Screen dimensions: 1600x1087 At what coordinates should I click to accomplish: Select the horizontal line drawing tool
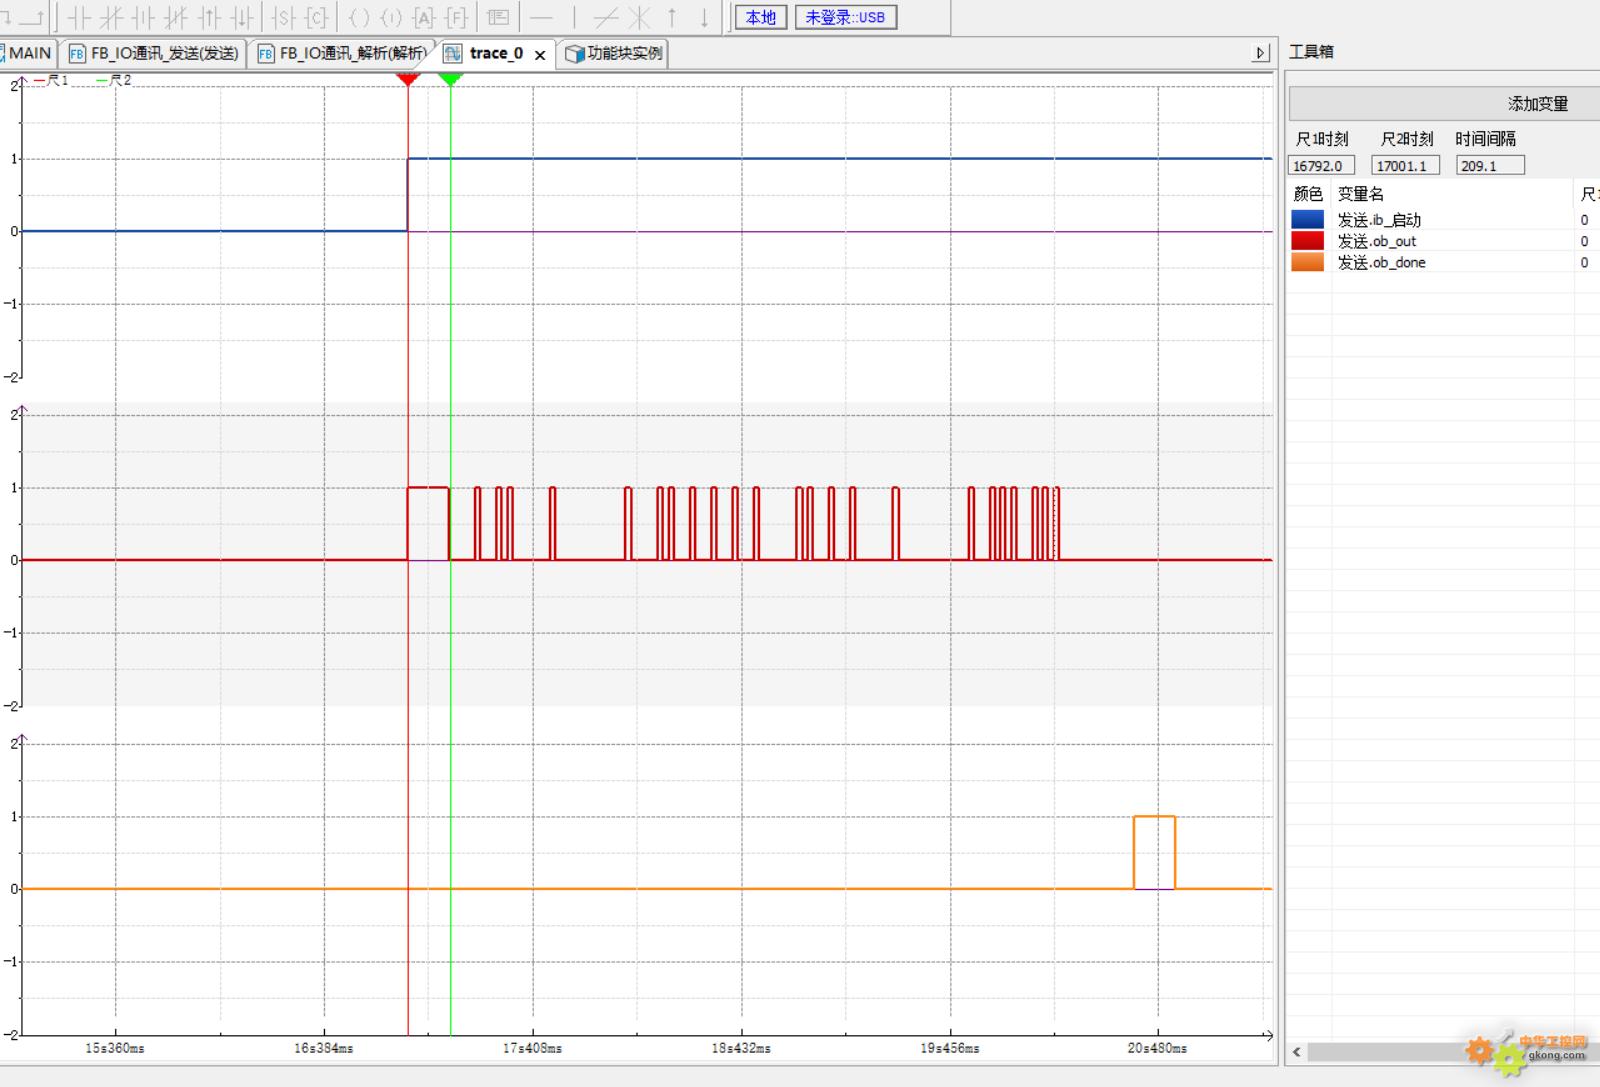coord(541,17)
